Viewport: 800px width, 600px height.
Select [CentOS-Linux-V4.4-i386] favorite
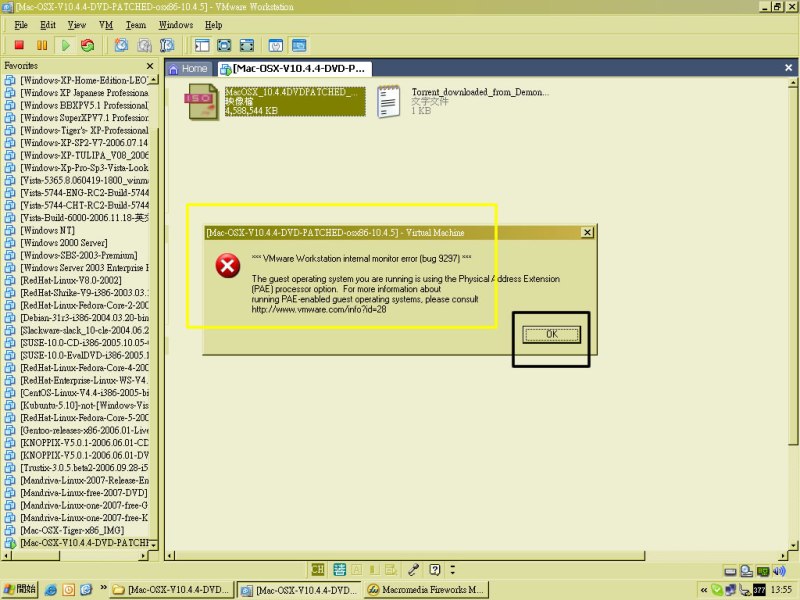[76, 393]
